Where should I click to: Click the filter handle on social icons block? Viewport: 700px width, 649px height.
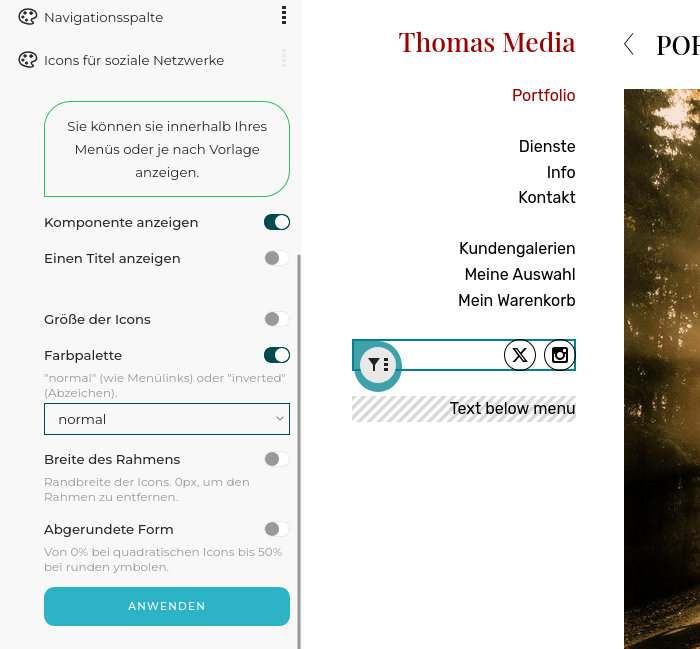tap(378, 365)
